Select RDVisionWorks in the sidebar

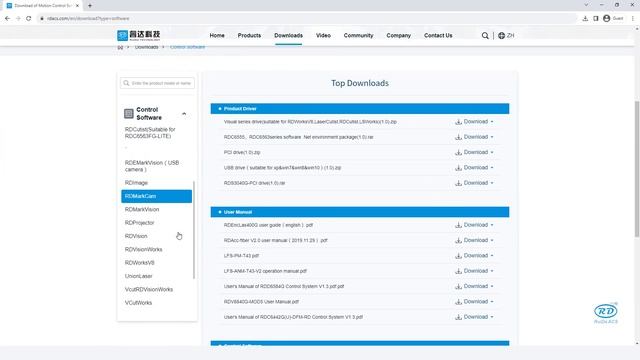(143, 249)
